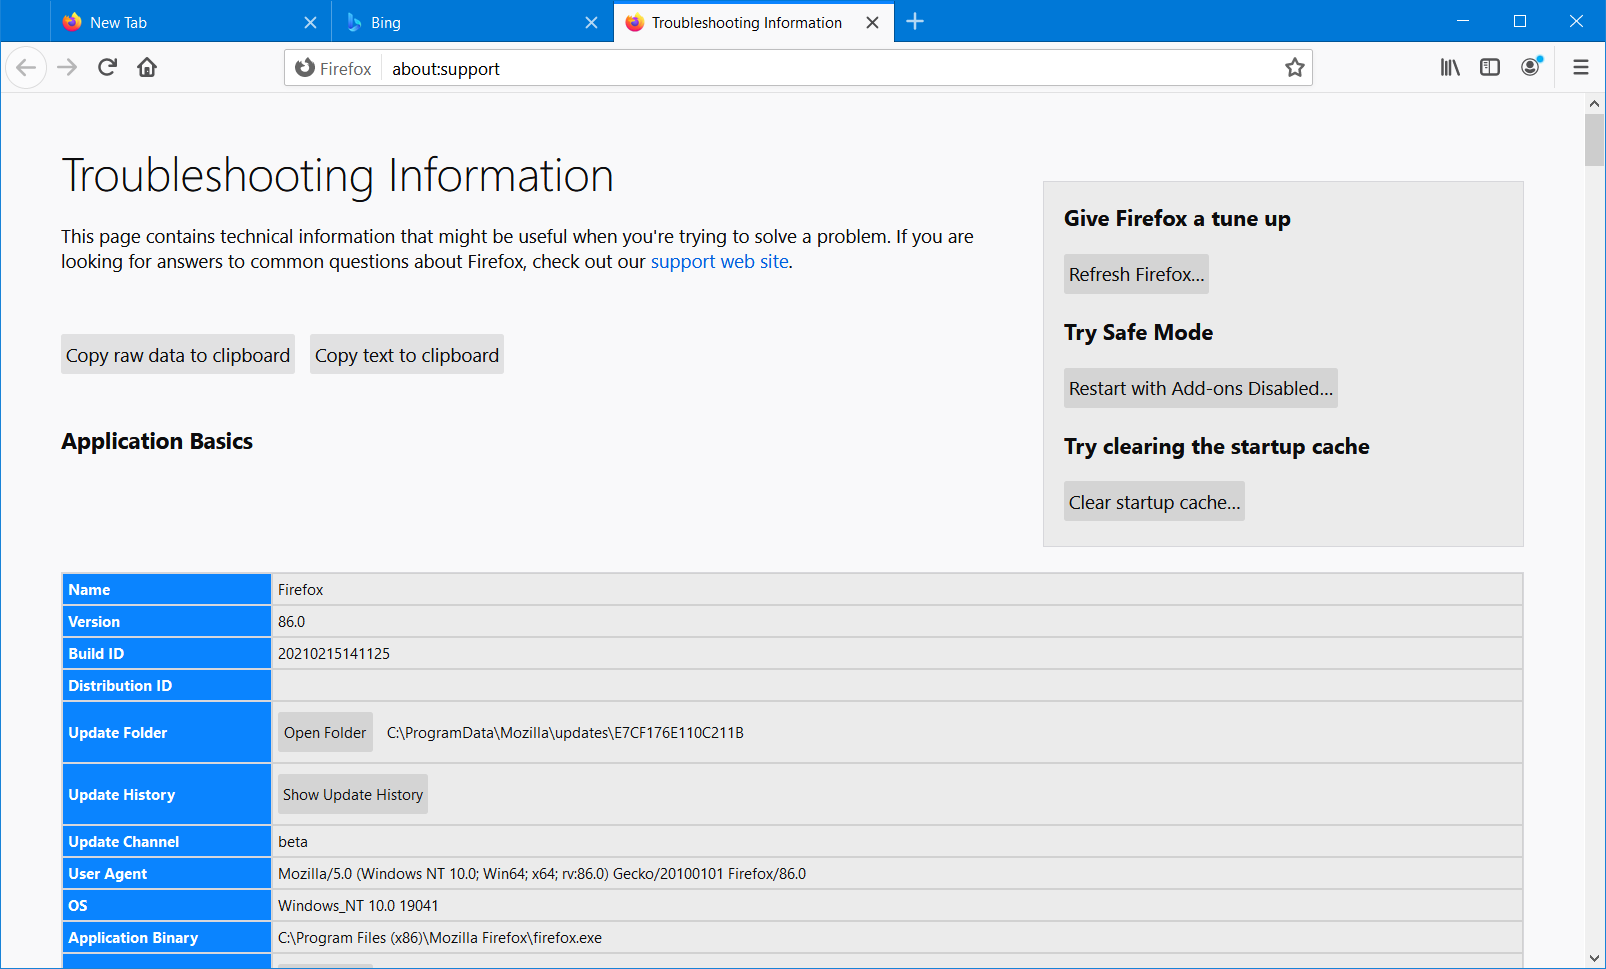Click the vertical scrollbar thumb
Screen dimensions: 1606x969
tap(1594, 140)
